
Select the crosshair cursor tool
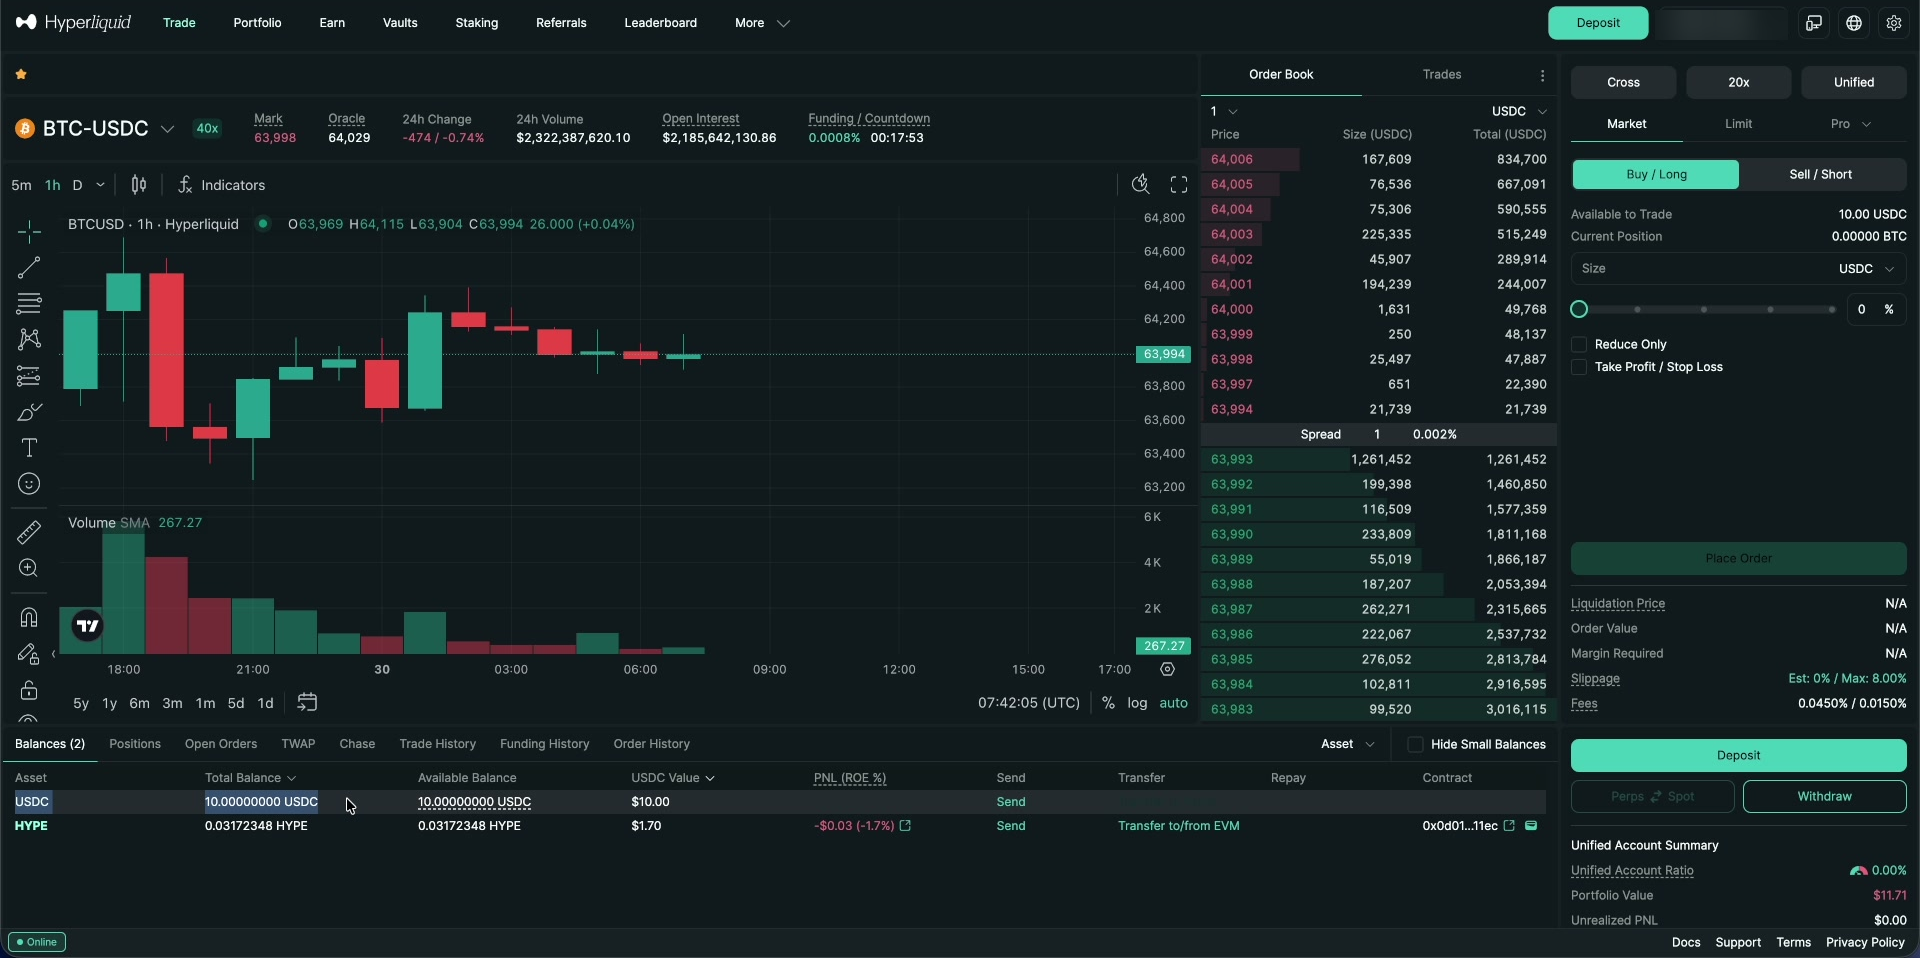tap(29, 232)
